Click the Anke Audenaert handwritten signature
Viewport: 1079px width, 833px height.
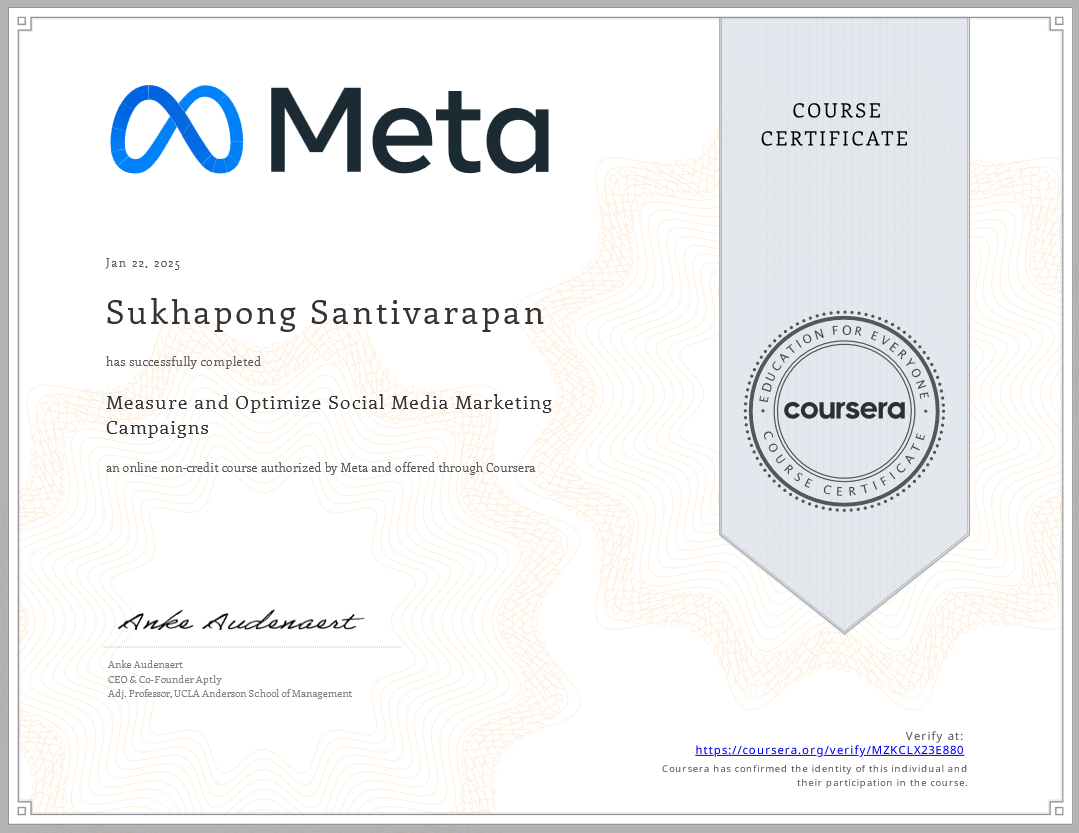[x=238, y=622]
